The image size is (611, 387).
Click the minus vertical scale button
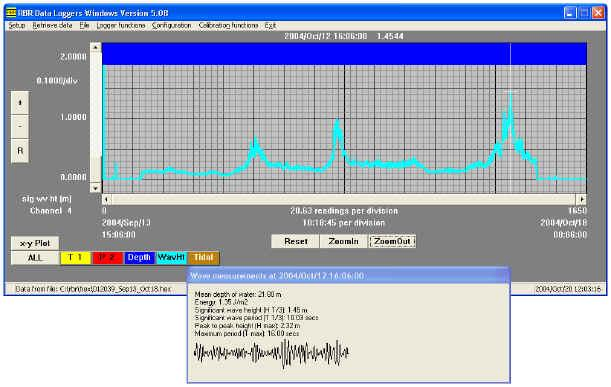[20, 126]
